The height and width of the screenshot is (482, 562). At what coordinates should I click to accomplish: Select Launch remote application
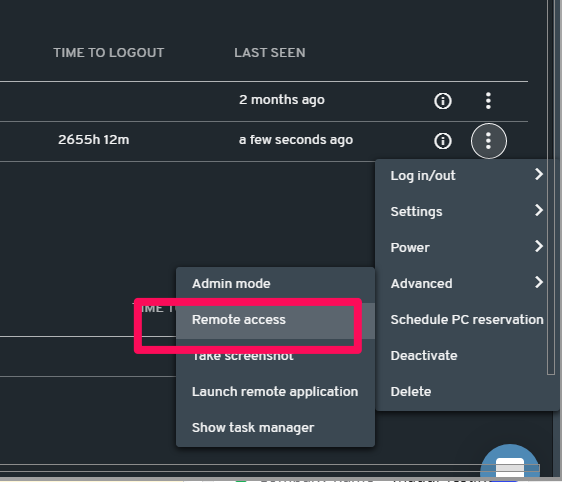(x=275, y=391)
